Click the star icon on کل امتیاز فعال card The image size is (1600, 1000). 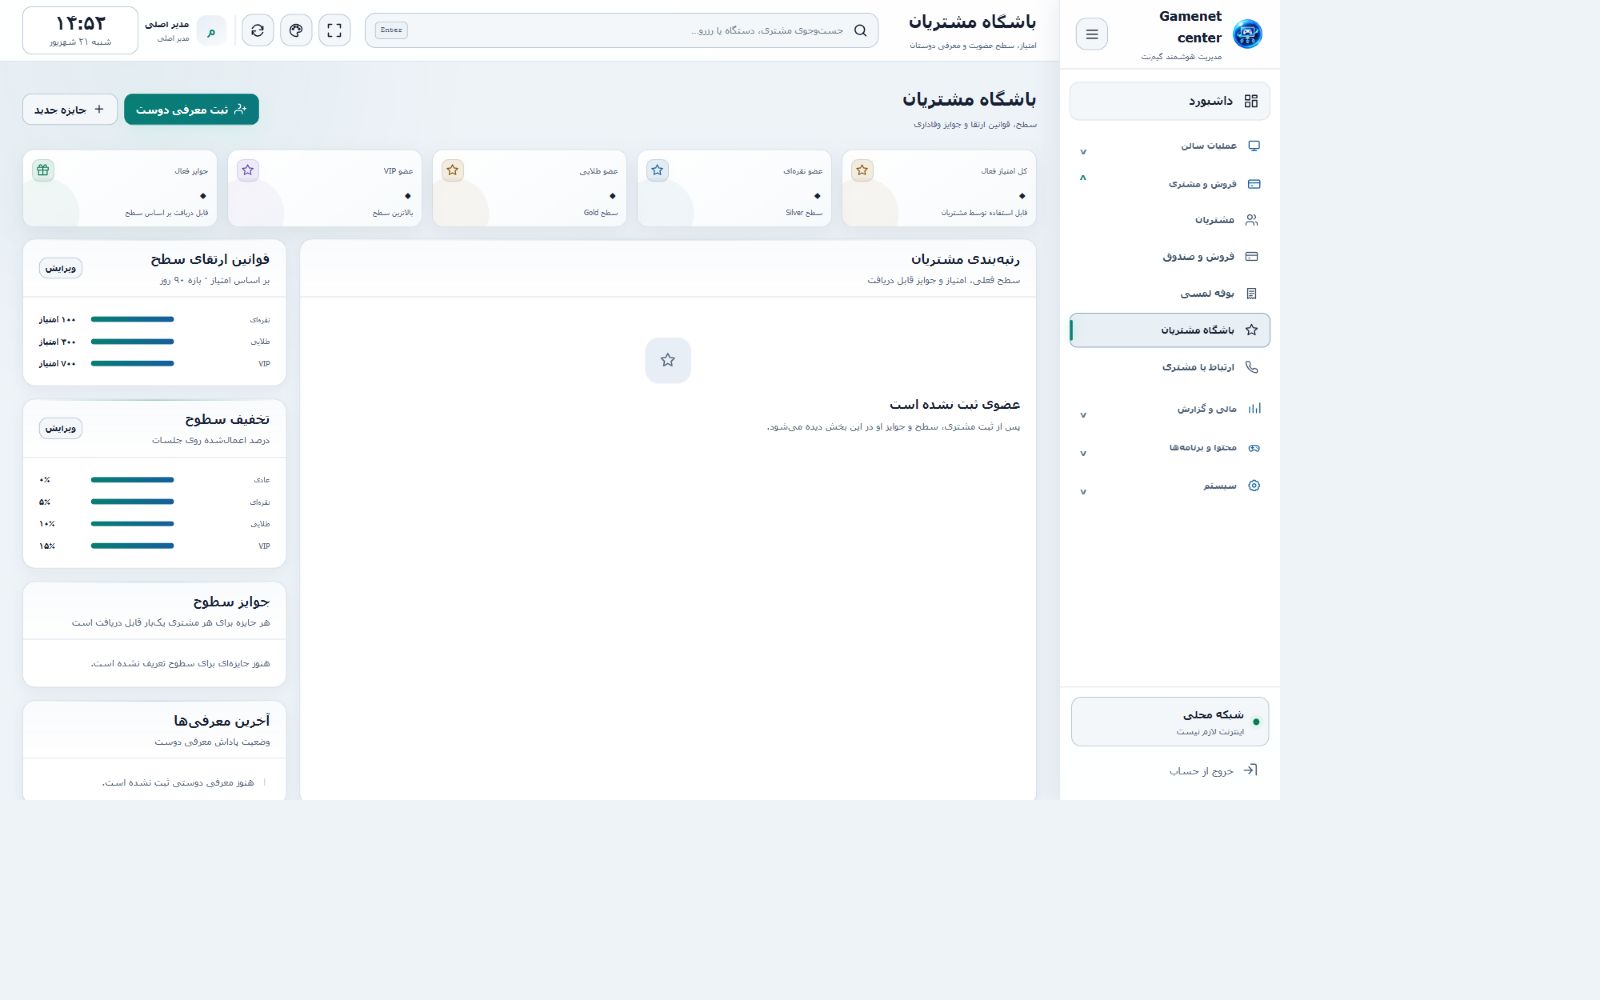point(862,170)
